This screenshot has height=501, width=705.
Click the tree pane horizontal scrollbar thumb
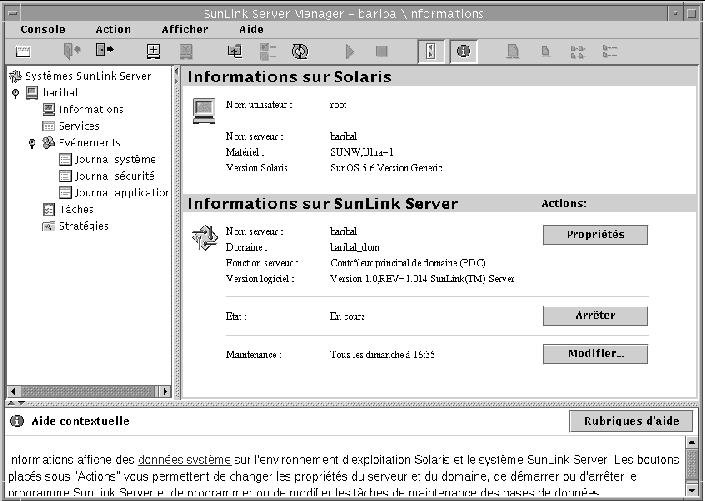(x=88, y=391)
